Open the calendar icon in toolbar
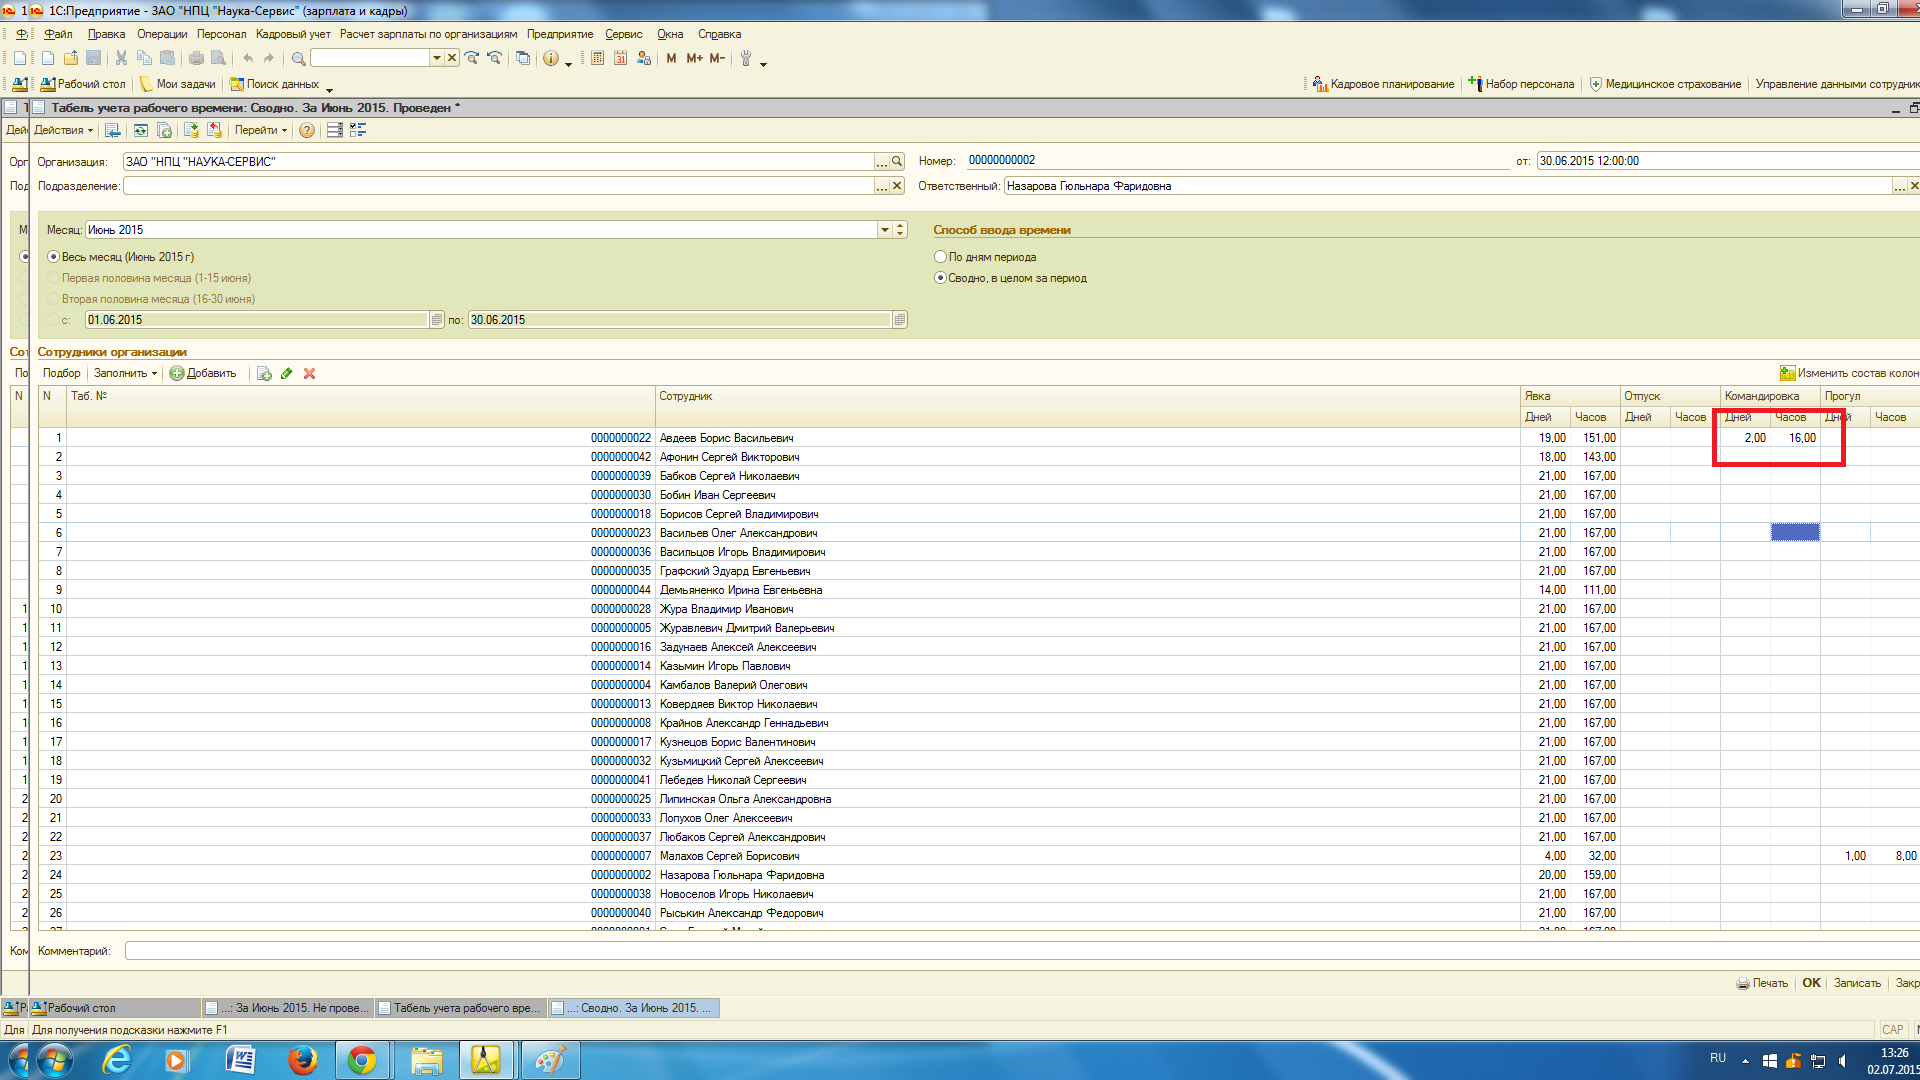Viewport: 1920px width, 1080px height. point(620,59)
